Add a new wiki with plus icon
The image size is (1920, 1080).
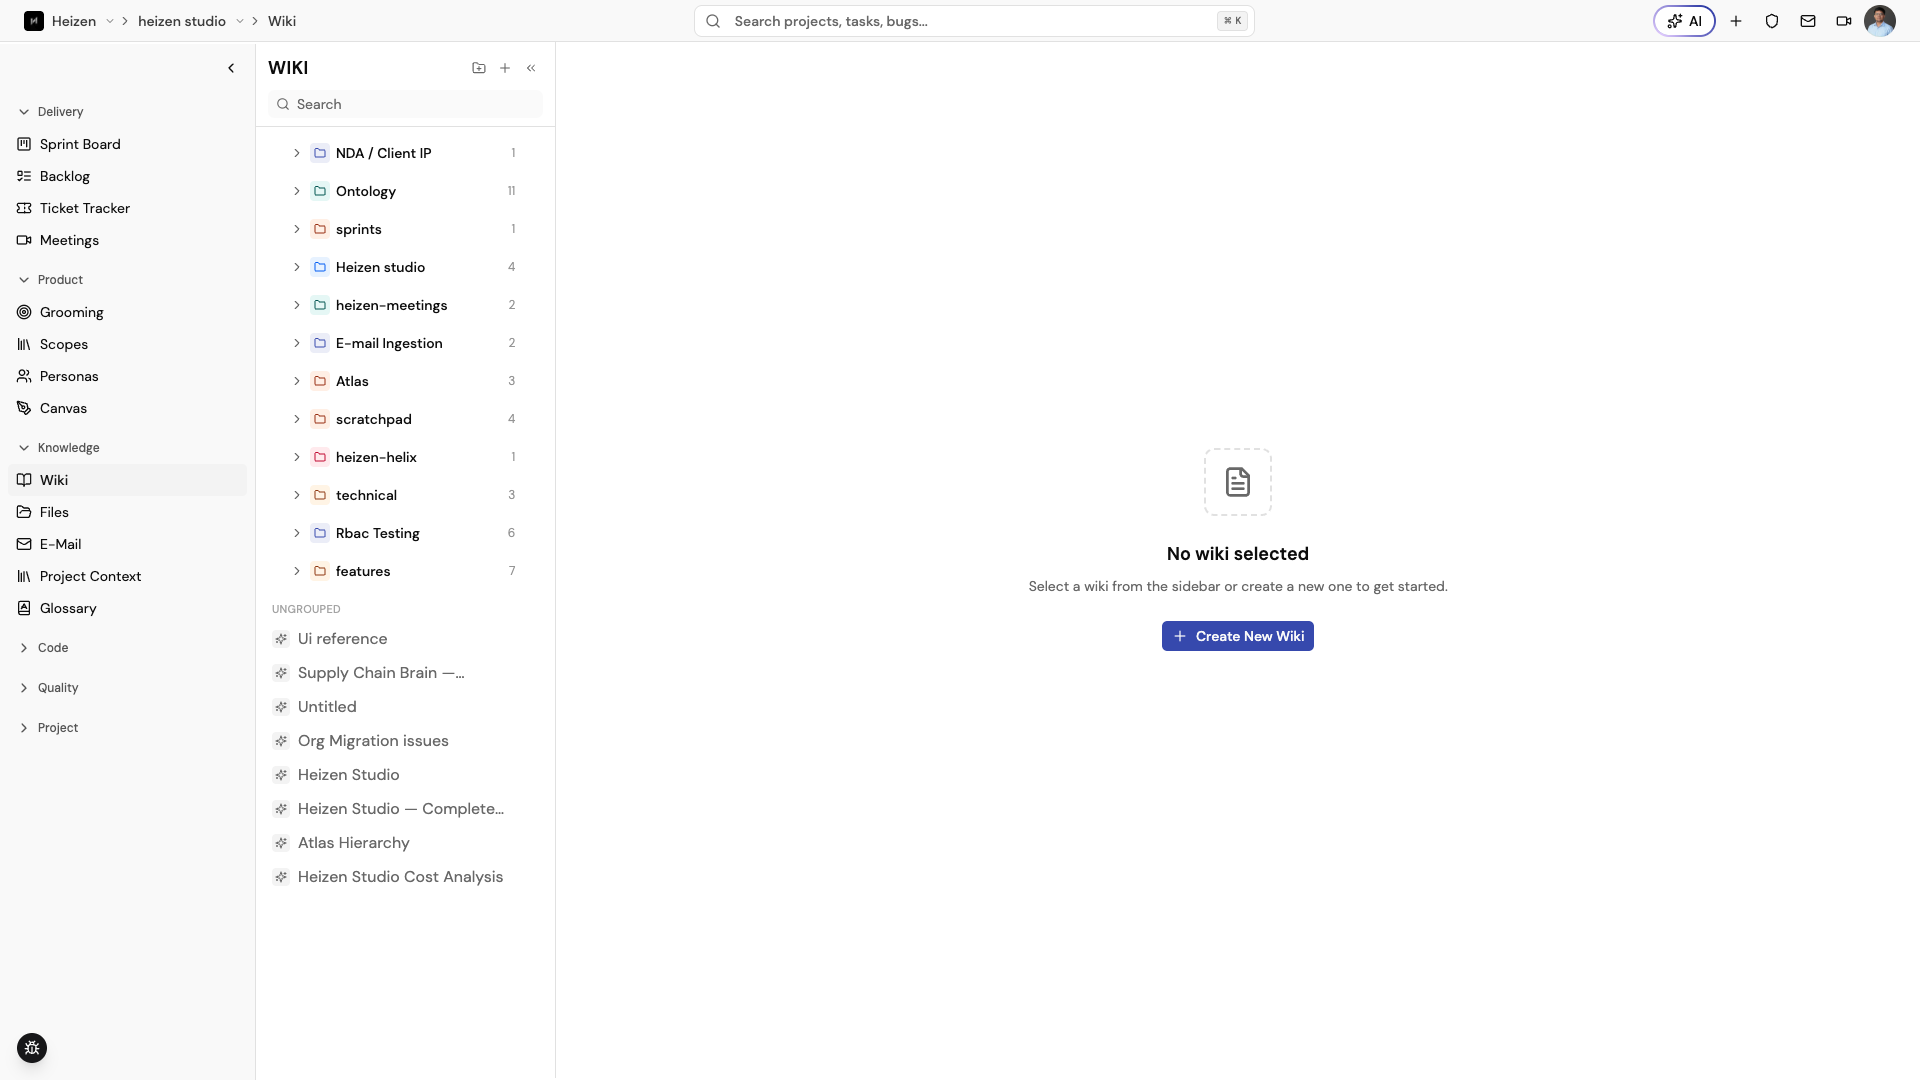pos(505,68)
